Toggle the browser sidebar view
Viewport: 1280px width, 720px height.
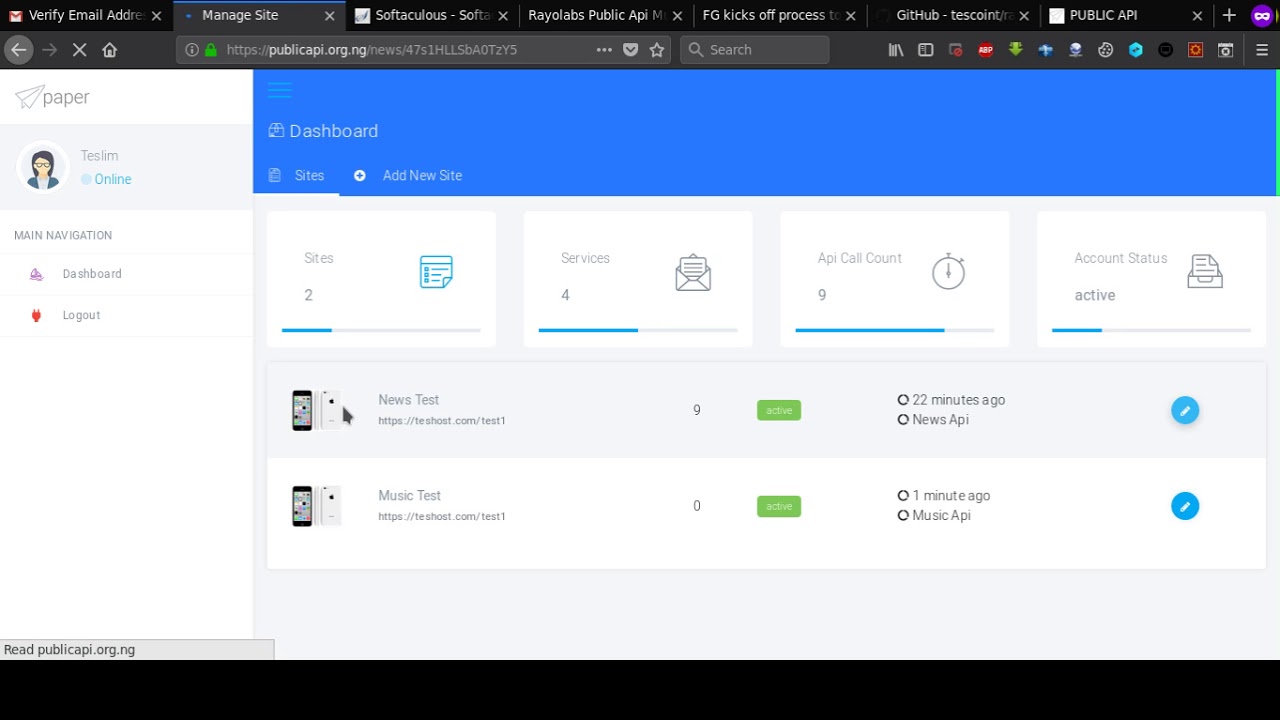(x=926, y=50)
